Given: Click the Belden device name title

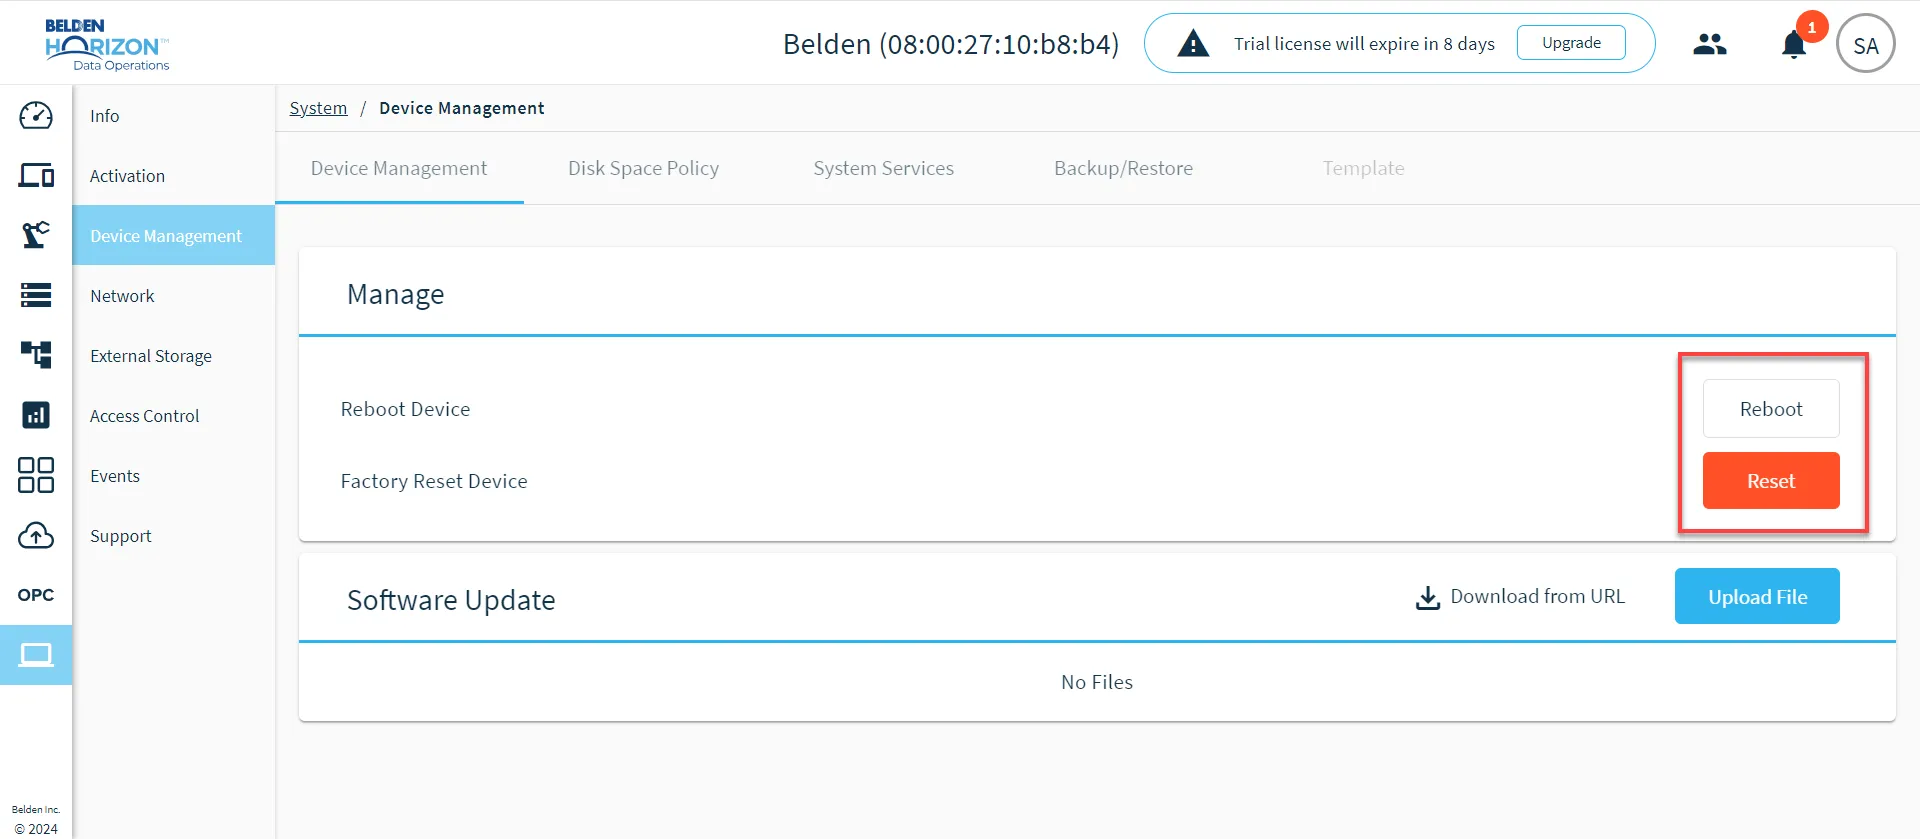Looking at the screenshot, I should [951, 44].
